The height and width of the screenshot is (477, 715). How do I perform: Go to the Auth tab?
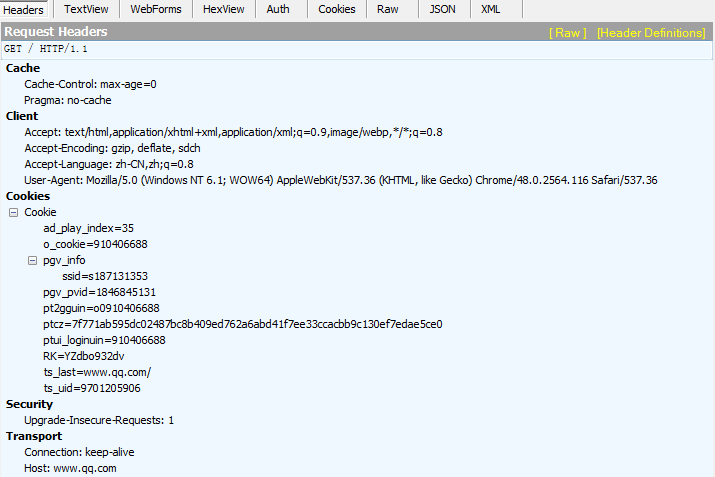tap(278, 9)
